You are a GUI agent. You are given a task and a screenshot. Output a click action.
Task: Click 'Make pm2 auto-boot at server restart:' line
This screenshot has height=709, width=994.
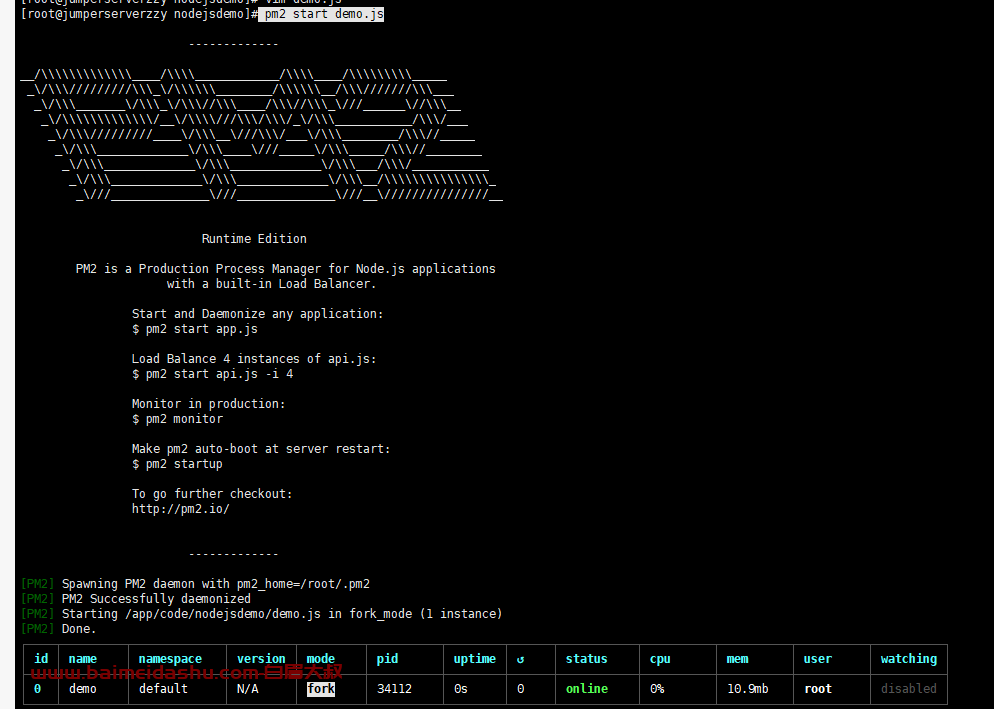pos(261,448)
